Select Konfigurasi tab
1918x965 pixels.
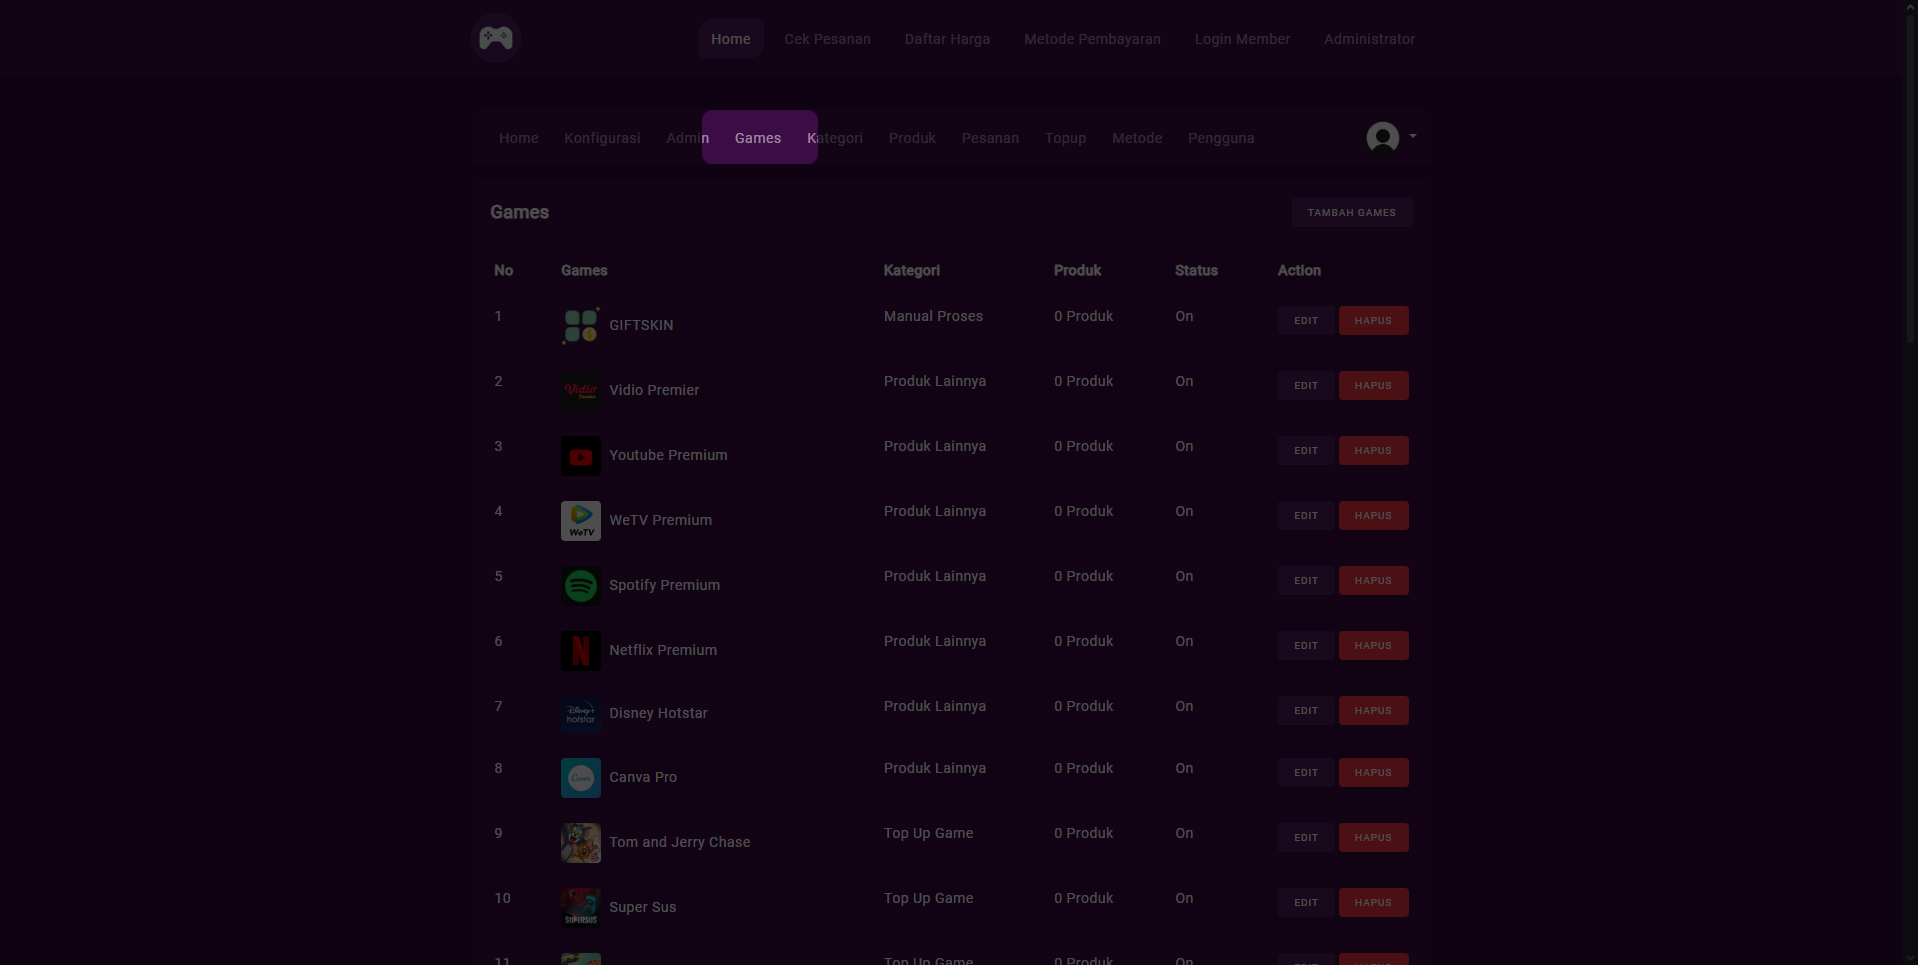[602, 138]
